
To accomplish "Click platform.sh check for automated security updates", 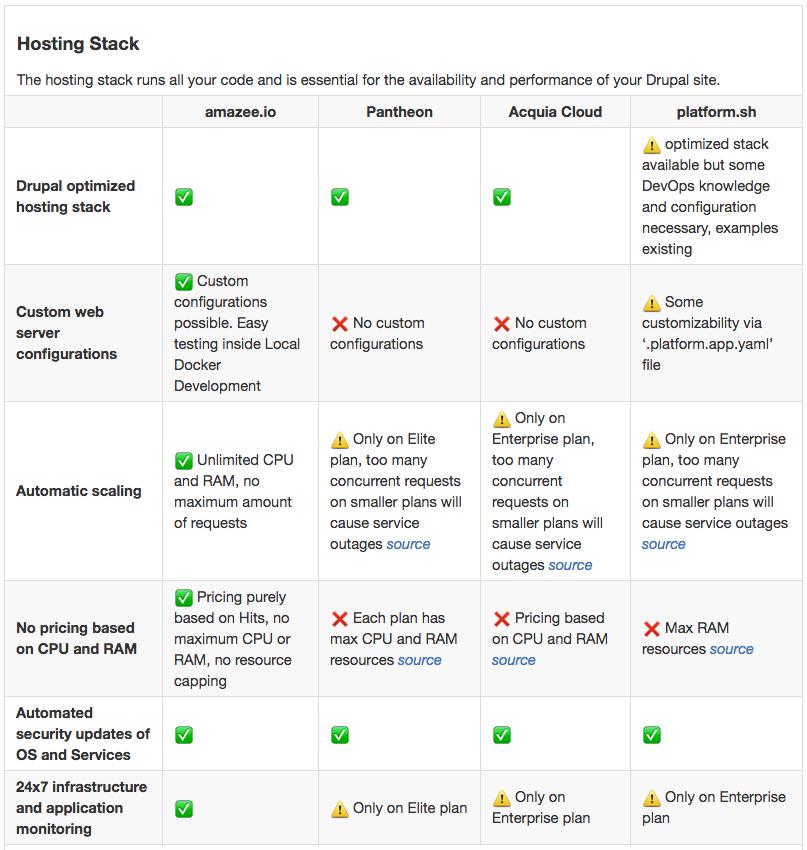I will tap(652, 735).
